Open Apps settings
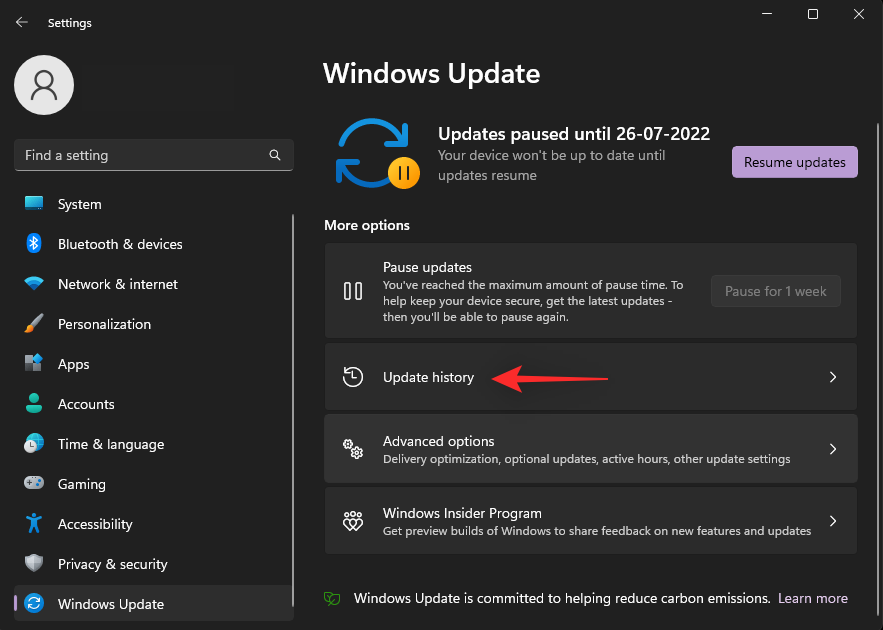This screenshot has width=883, height=630. (x=73, y=364)
